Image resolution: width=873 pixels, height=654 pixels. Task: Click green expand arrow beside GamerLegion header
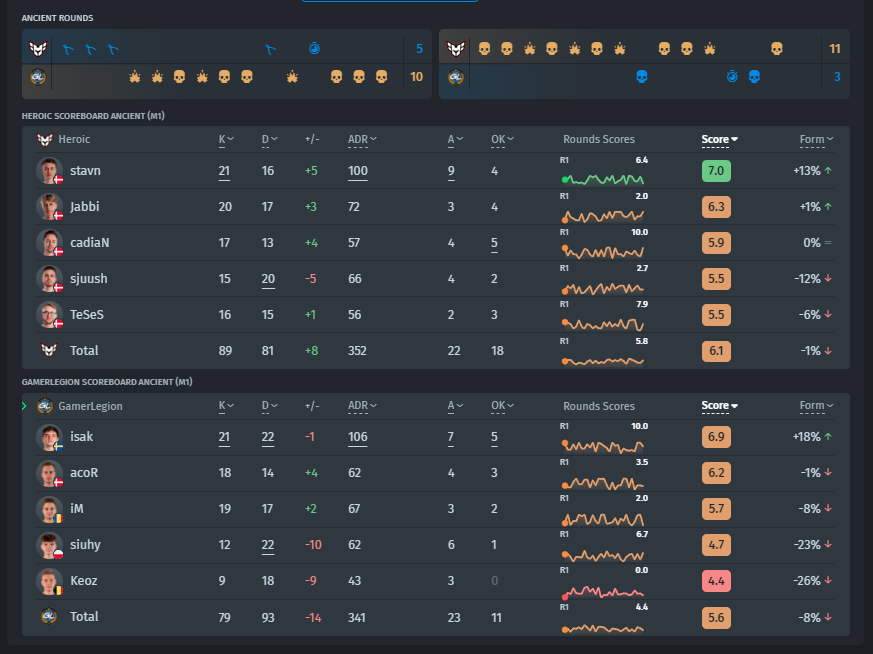point(24,406)
